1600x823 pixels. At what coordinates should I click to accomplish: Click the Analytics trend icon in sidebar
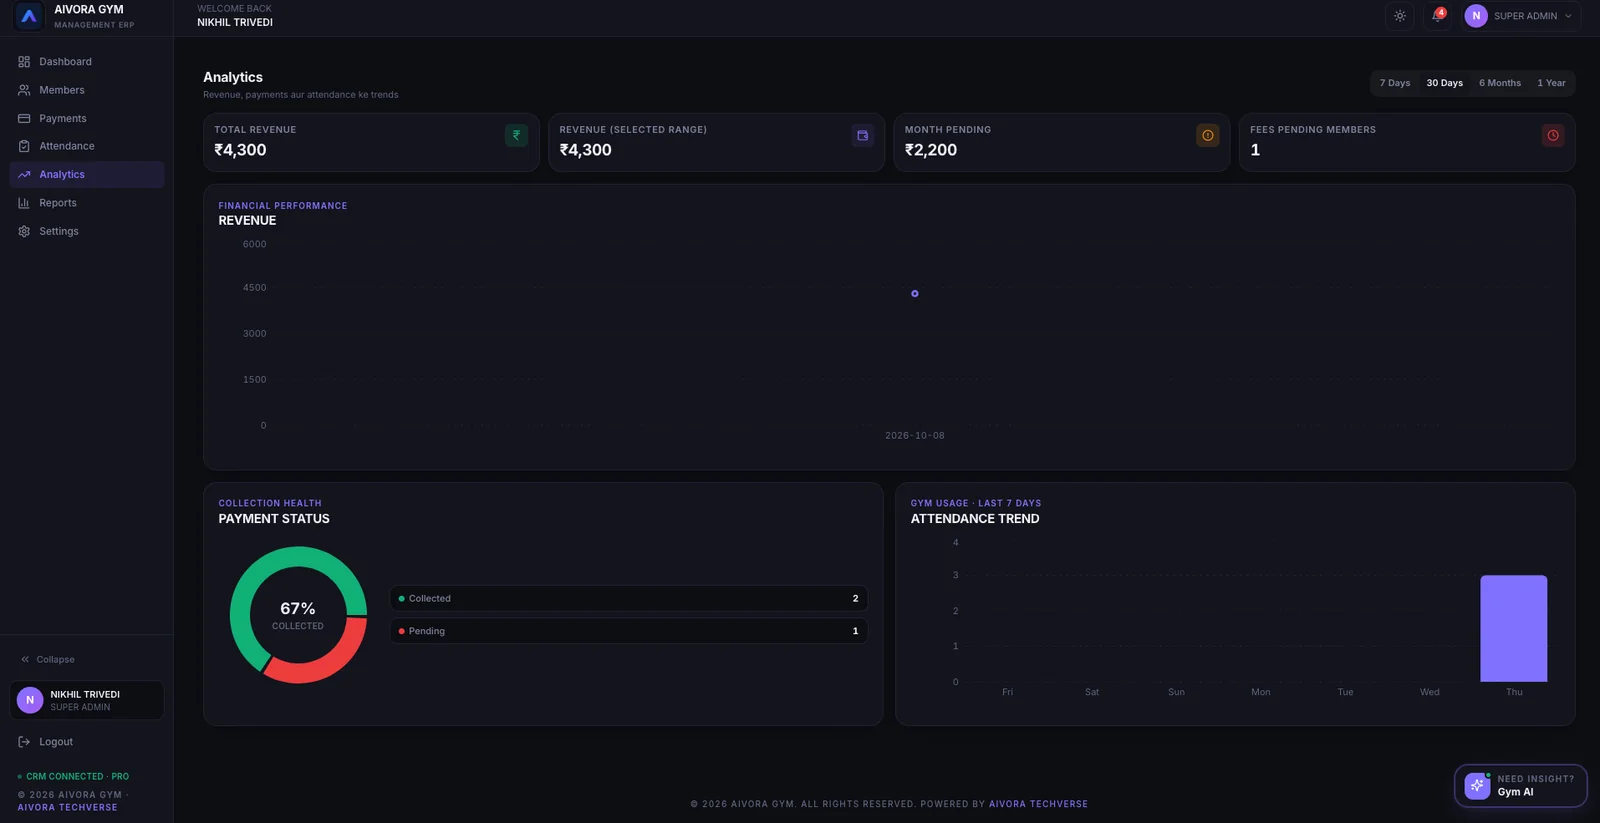point(24,174)
